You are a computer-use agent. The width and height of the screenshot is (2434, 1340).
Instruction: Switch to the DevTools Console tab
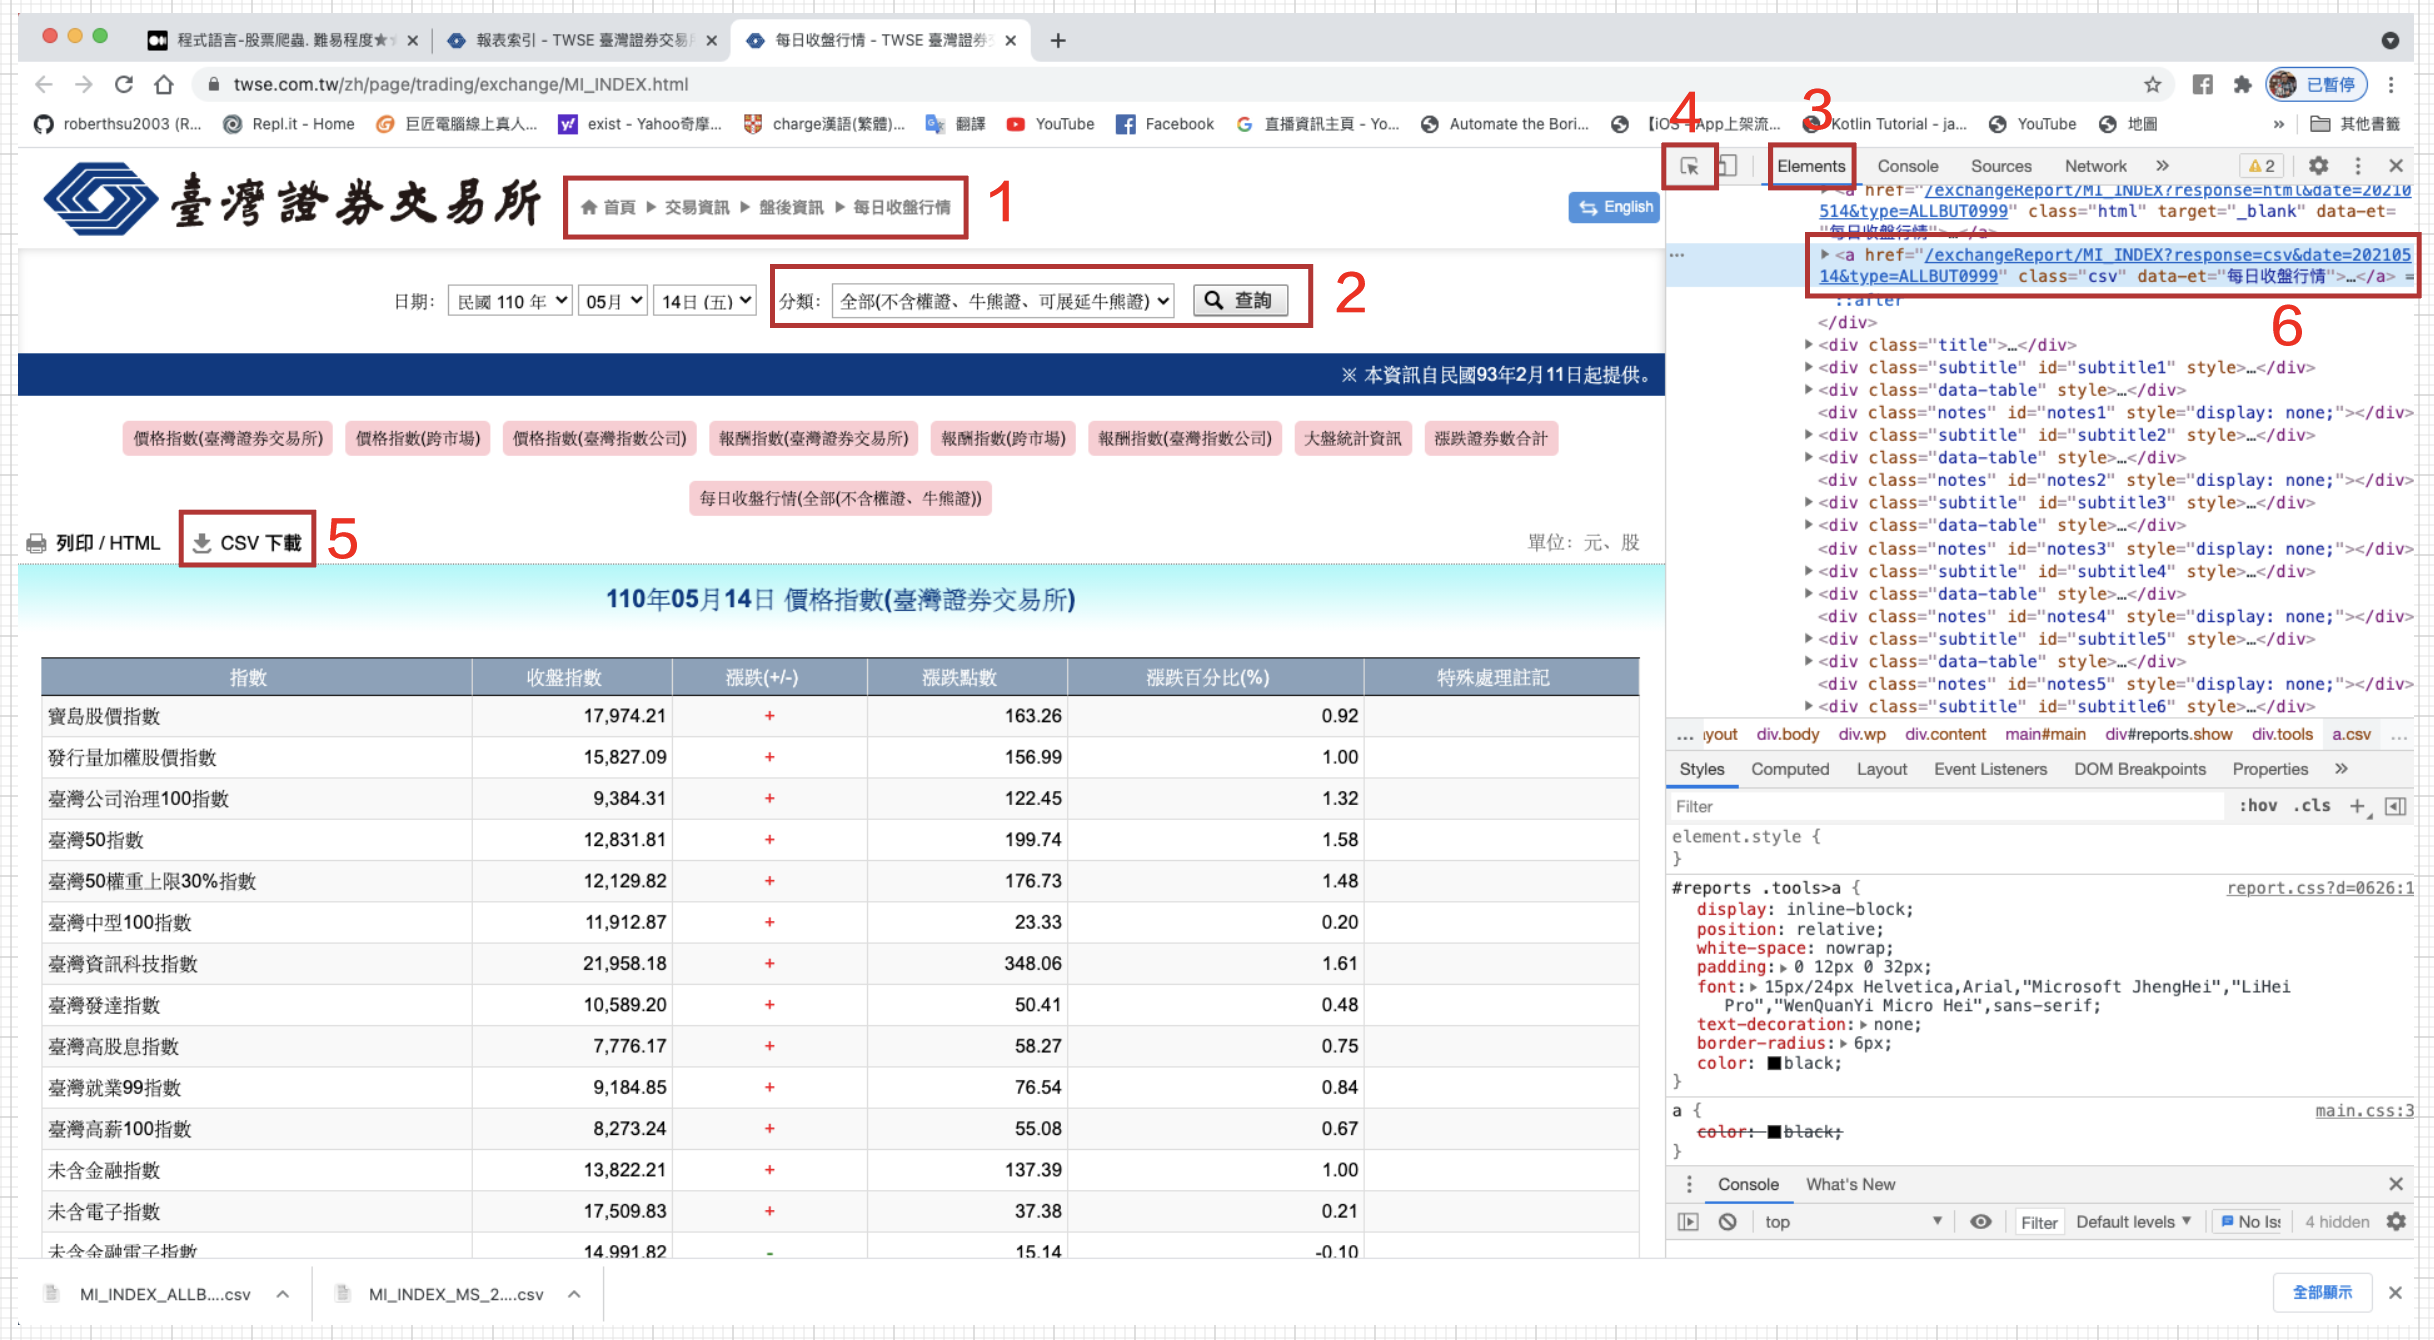pos(1907,166)
